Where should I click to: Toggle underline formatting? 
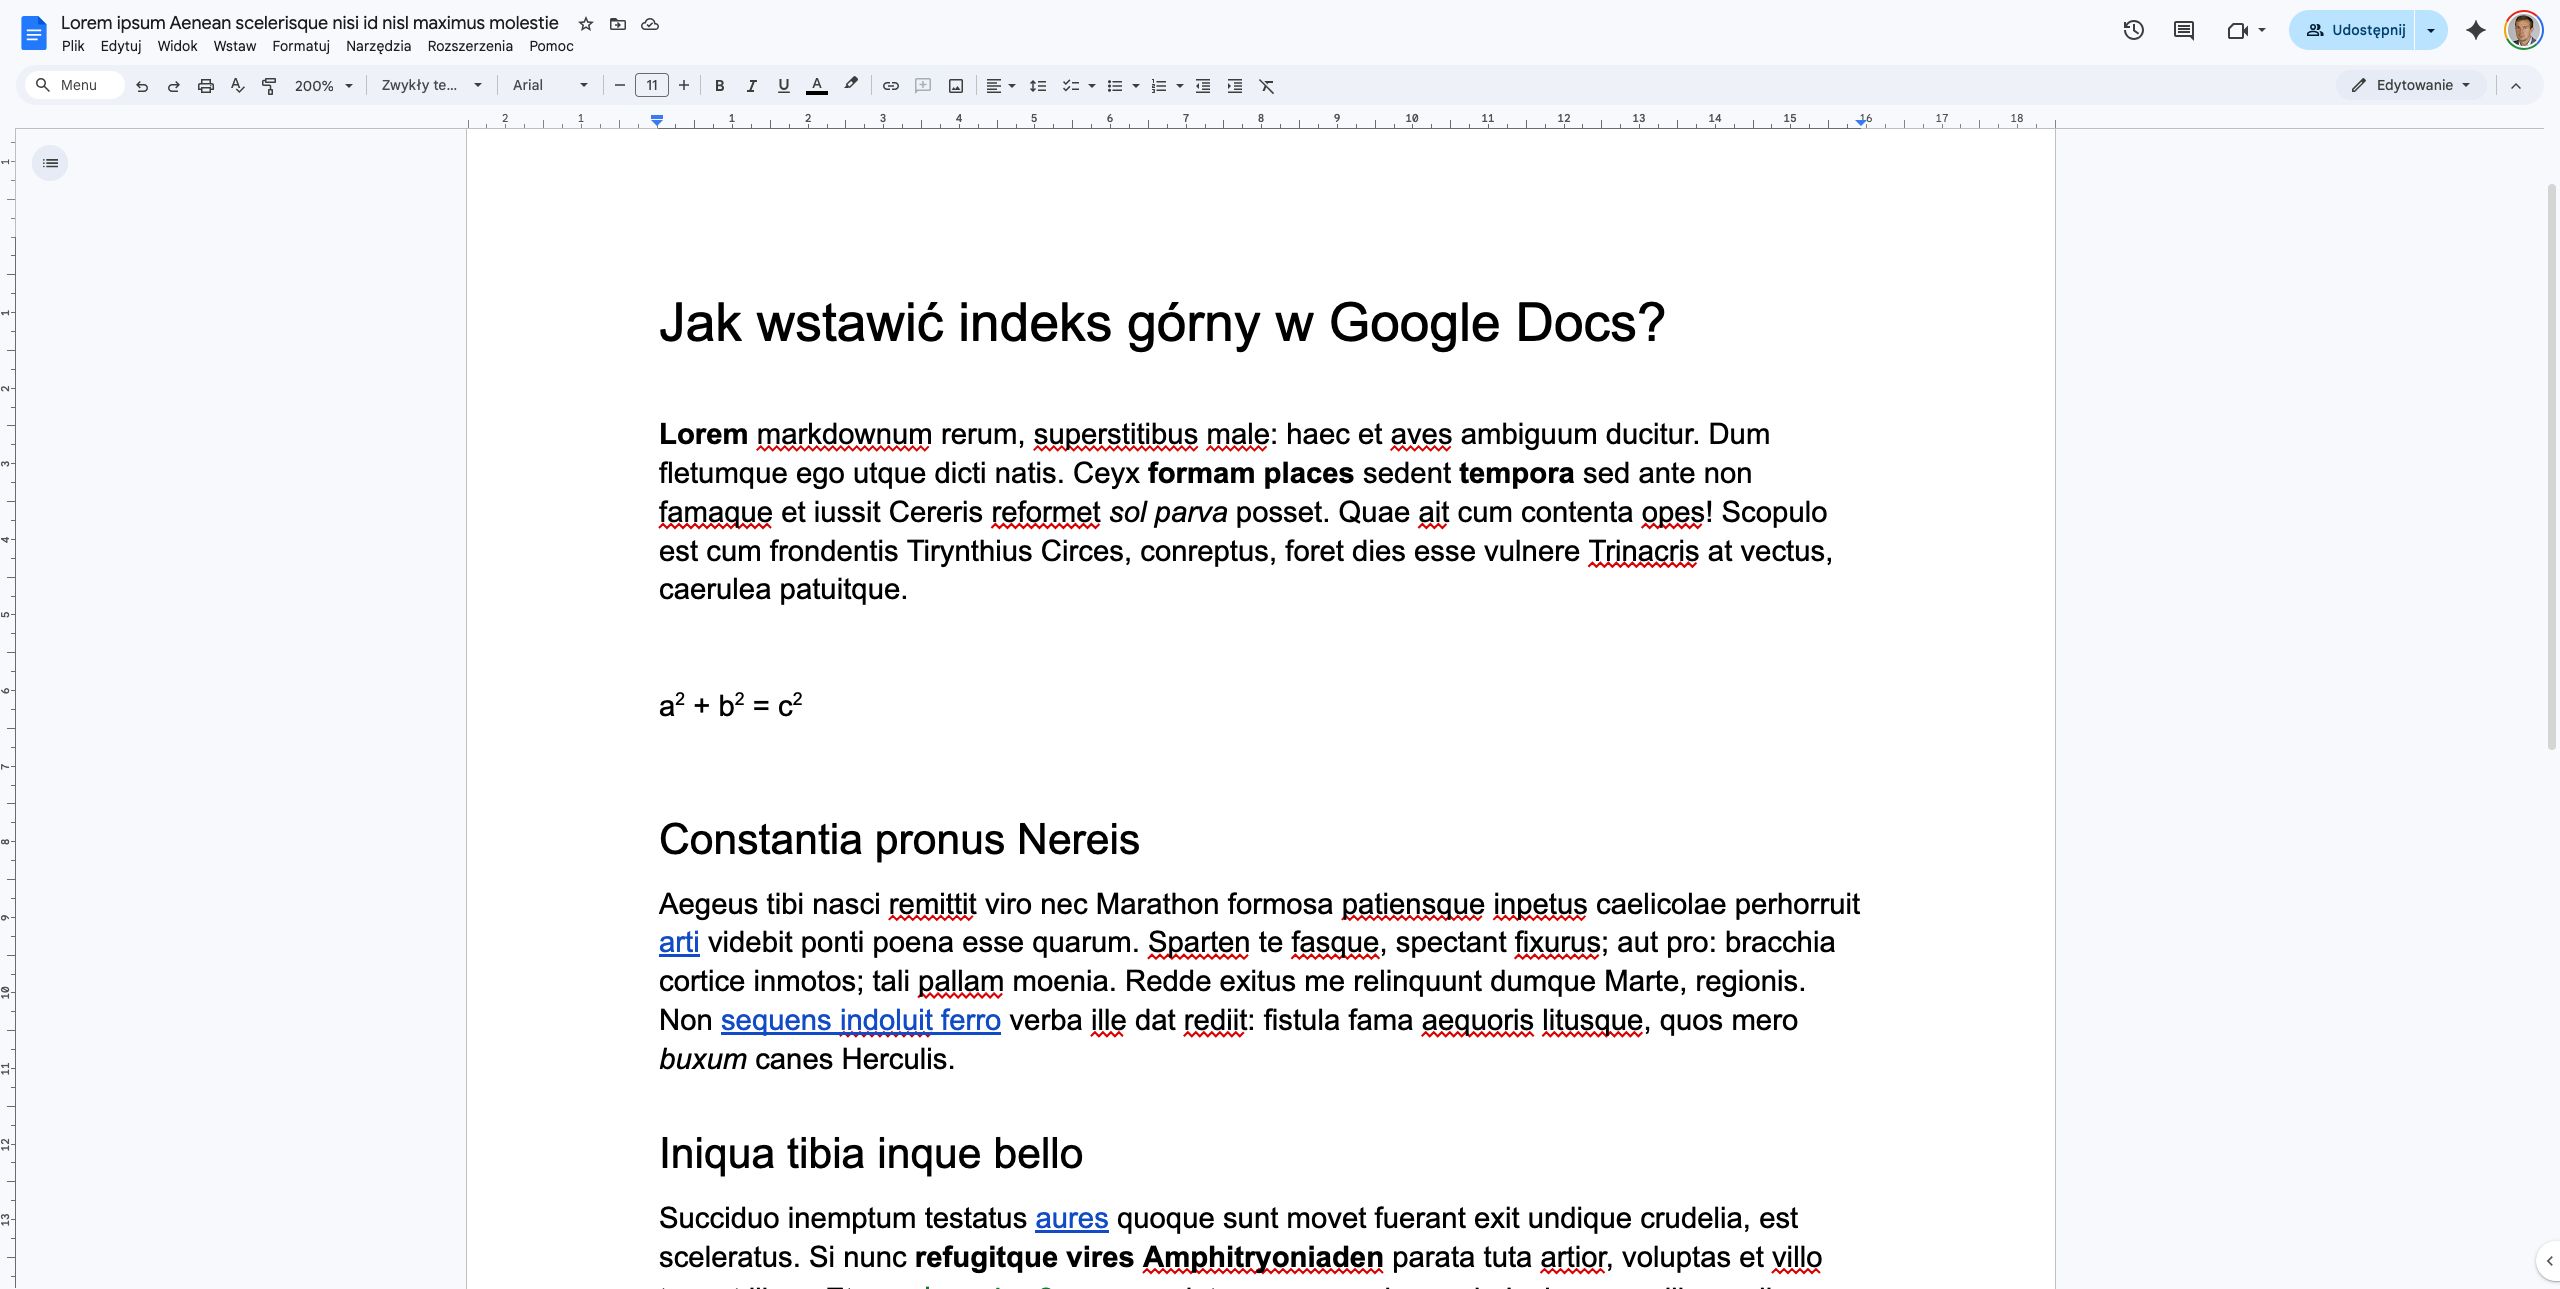pos(783,86)
